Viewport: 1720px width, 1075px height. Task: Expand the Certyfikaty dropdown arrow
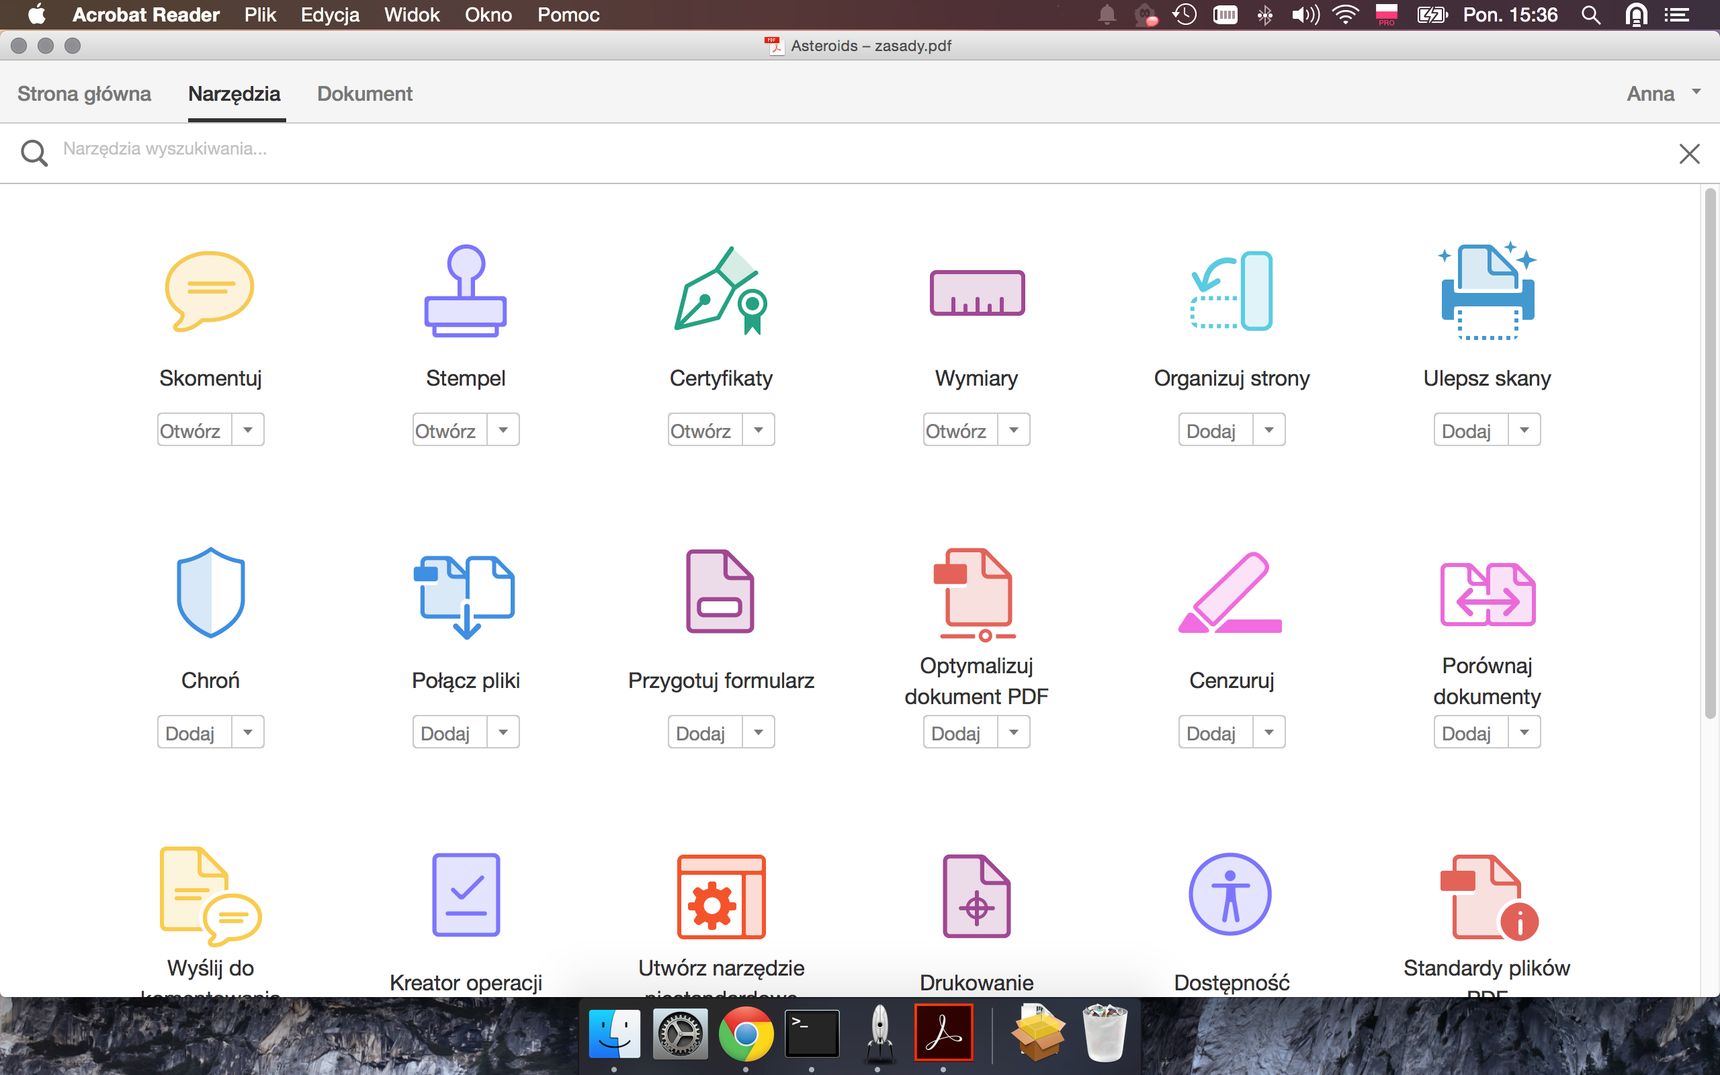tap(759, 430)
